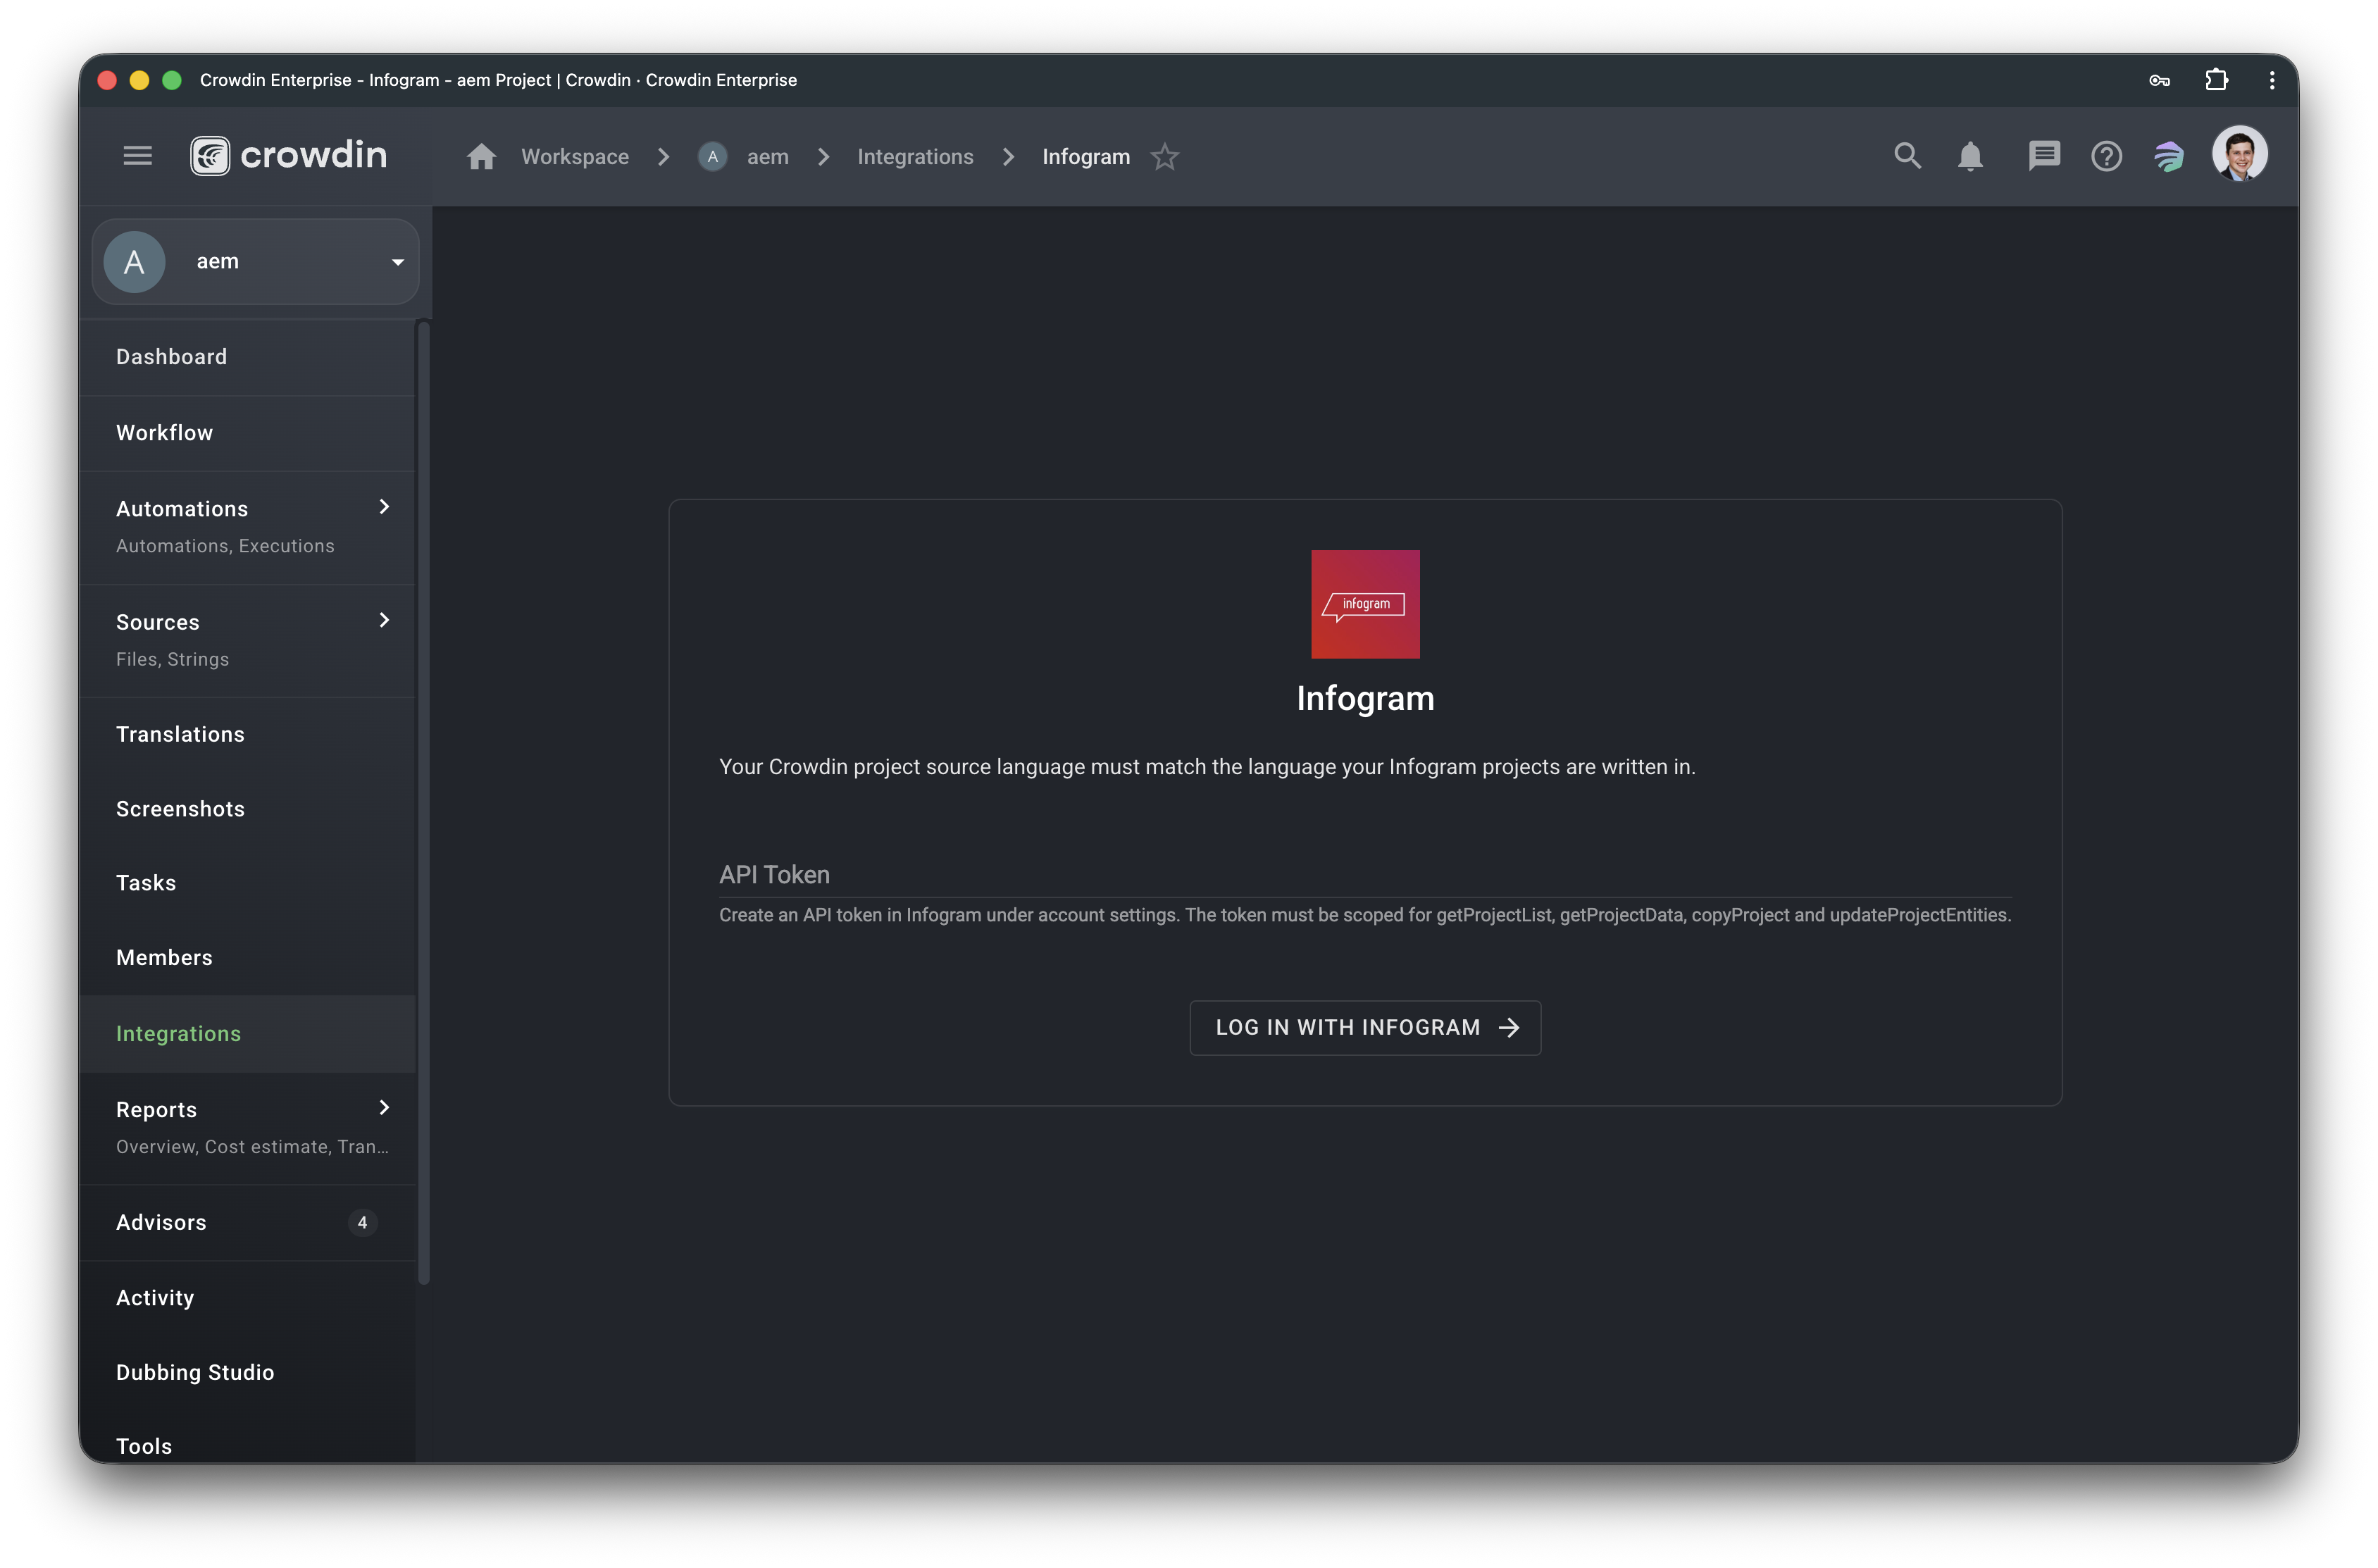Open the search icon

coord(1907,156)
